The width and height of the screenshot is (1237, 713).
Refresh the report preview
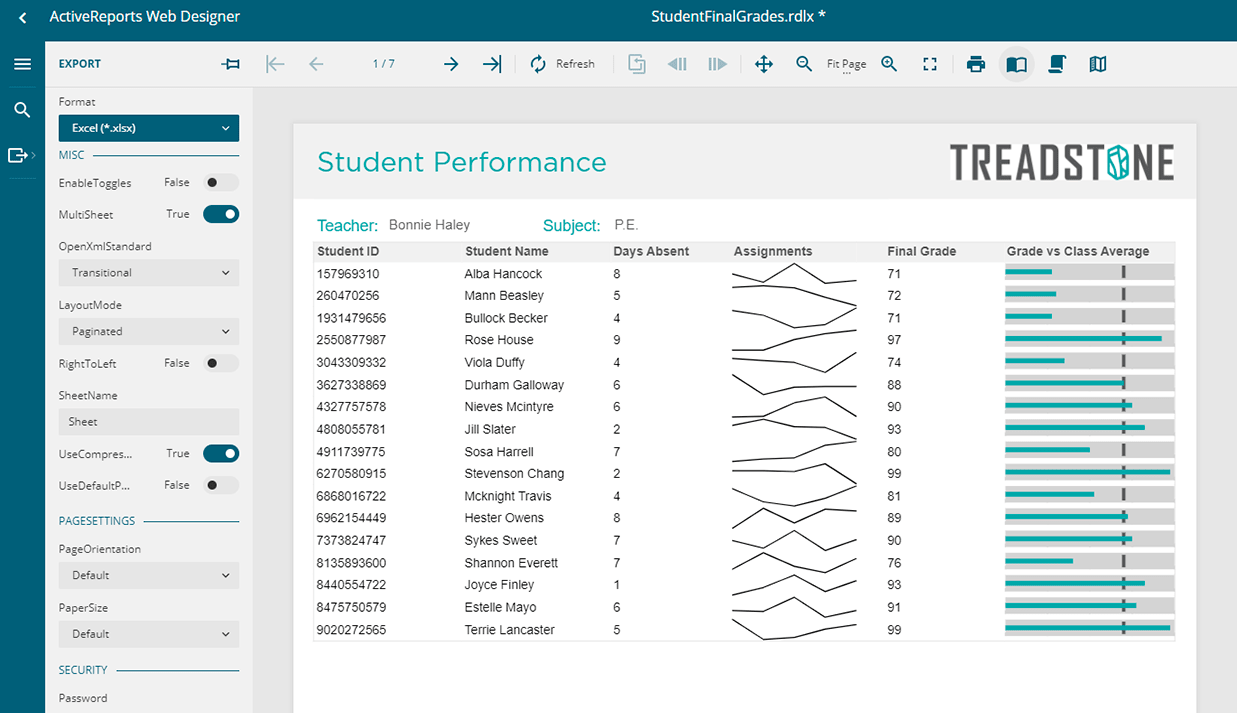tap(562, 64)
